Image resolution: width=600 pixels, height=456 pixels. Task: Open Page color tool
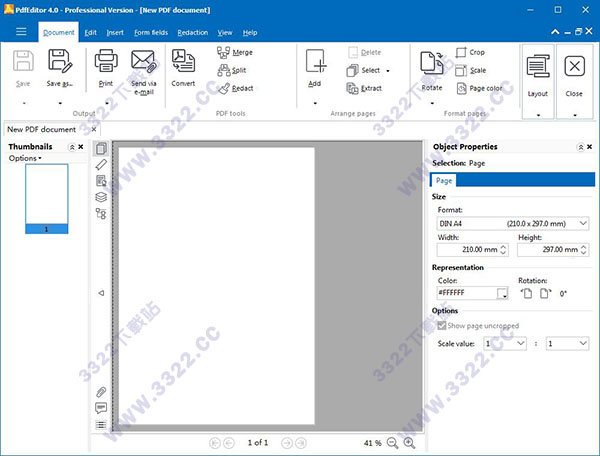click(479, 88)
